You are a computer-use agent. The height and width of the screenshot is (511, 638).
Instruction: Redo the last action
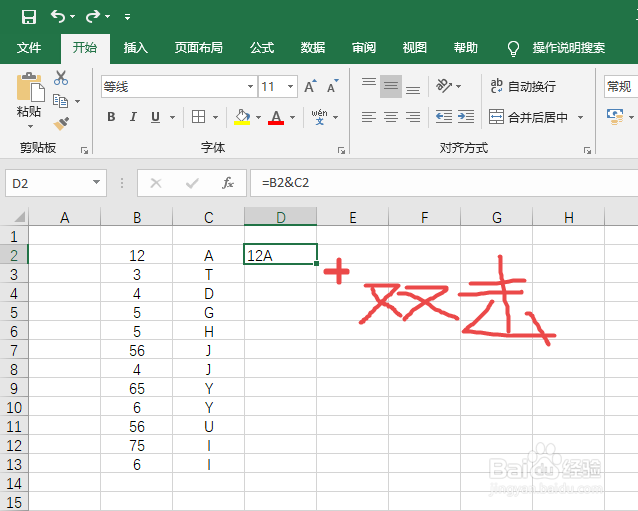(x=92, y=16)
